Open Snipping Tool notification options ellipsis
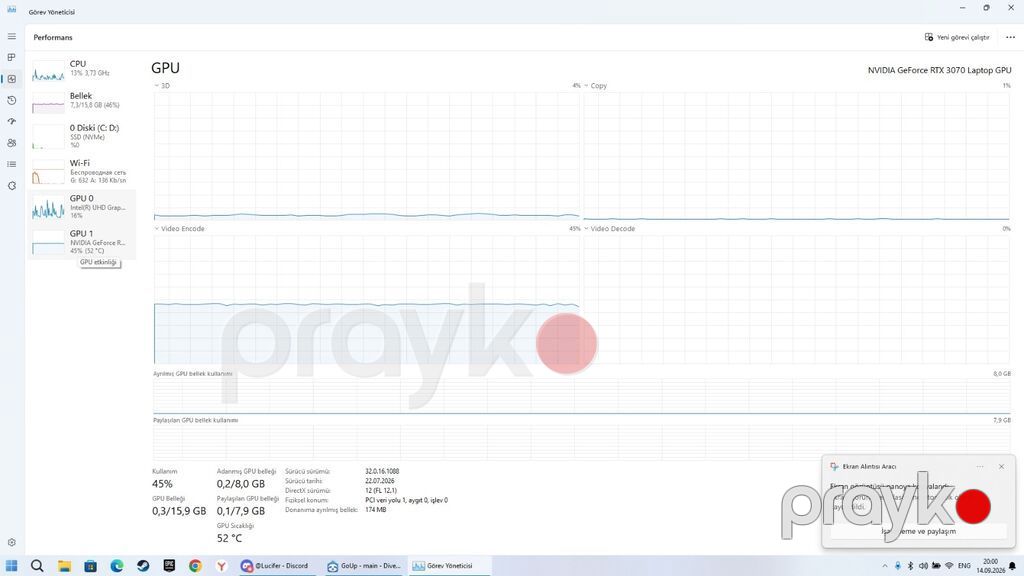This screenshot has height=576, width=1024. (980, 466)
